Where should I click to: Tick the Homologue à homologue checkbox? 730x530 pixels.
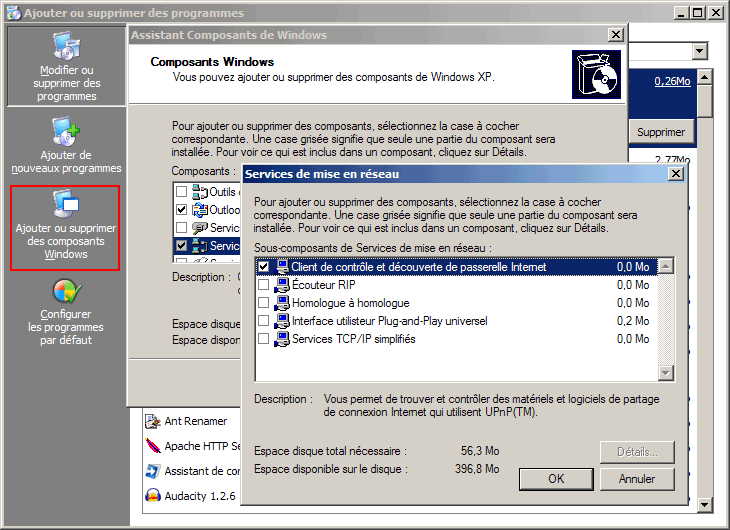(x=264, y=303)
